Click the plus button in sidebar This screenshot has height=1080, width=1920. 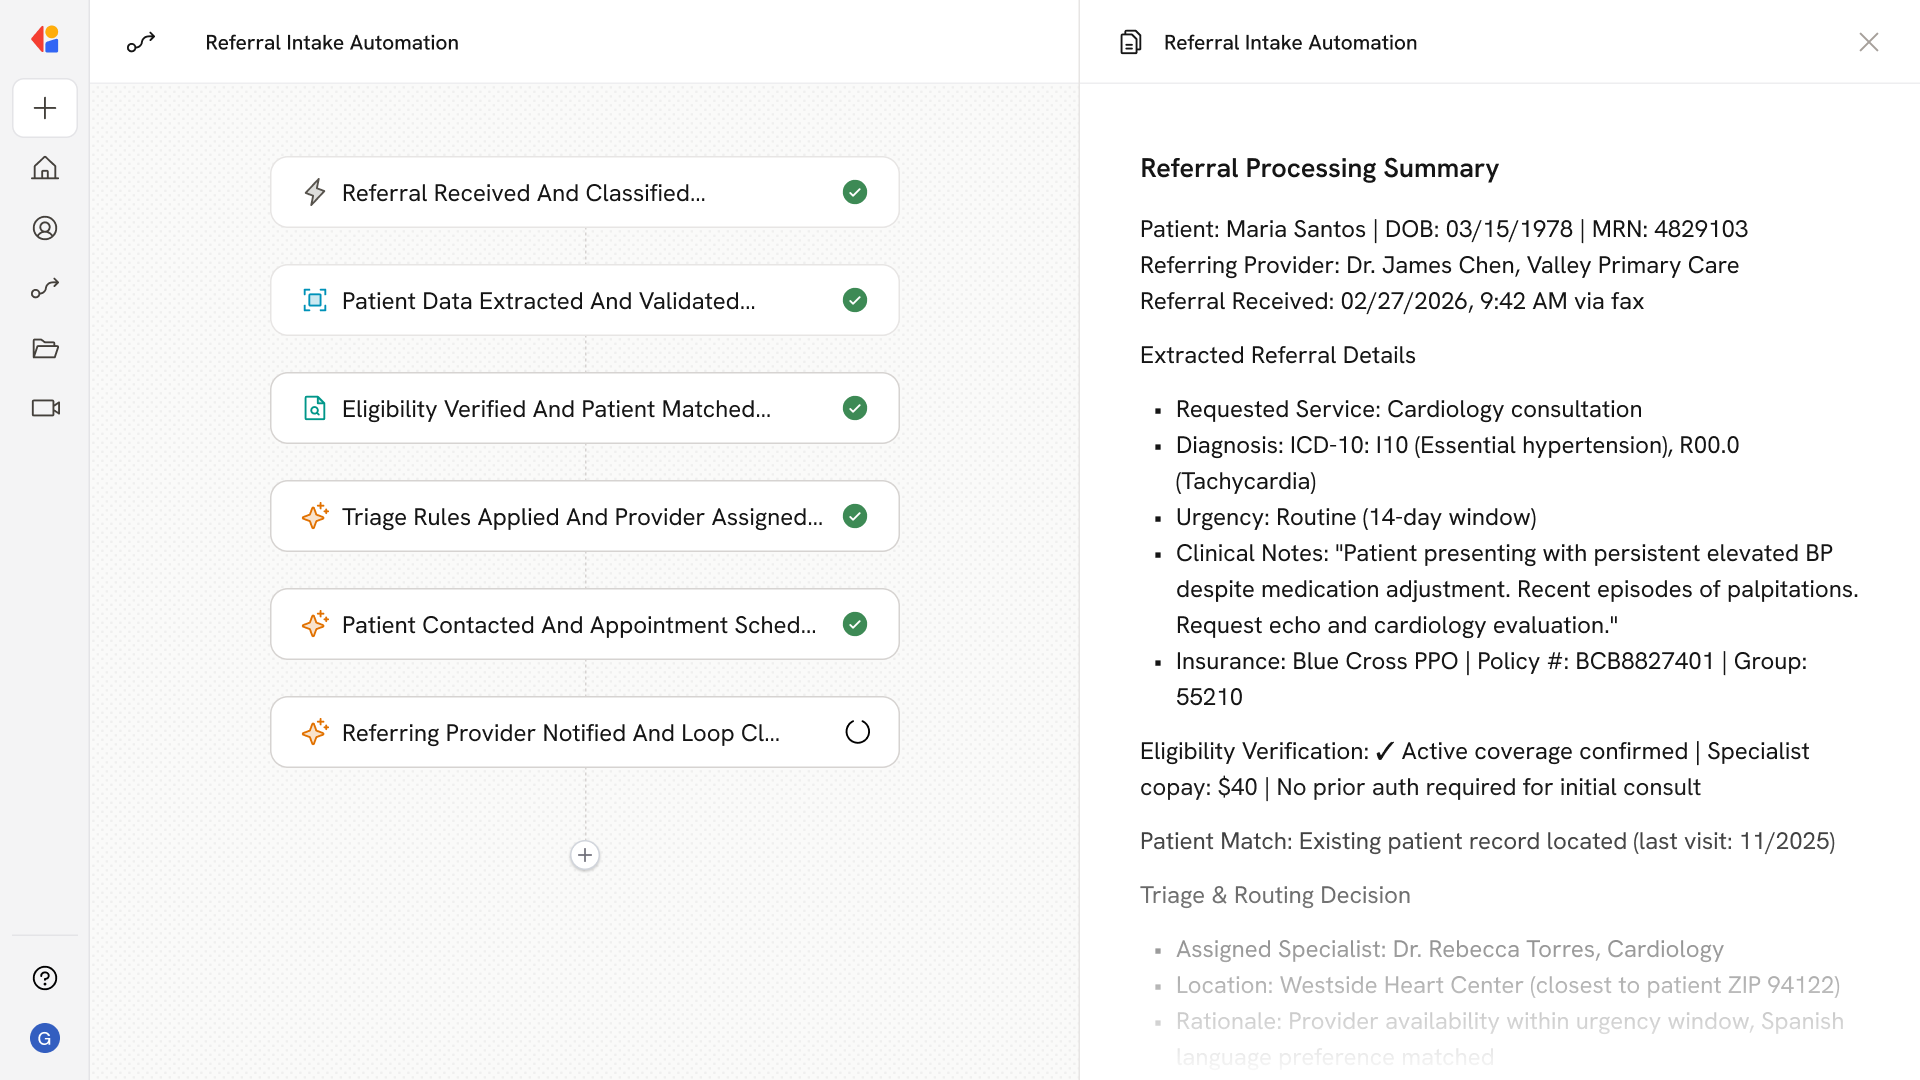point(45,108)
